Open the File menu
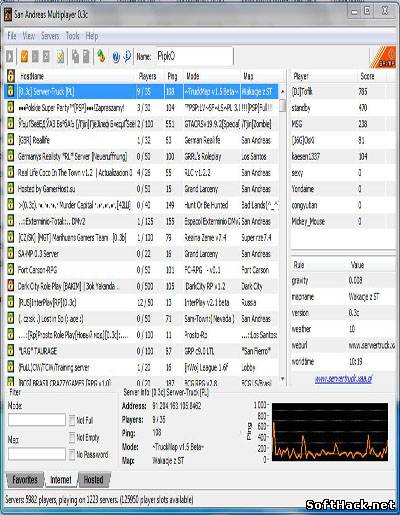The width and height of the screenshot is (400, 515). click(12, 36)
